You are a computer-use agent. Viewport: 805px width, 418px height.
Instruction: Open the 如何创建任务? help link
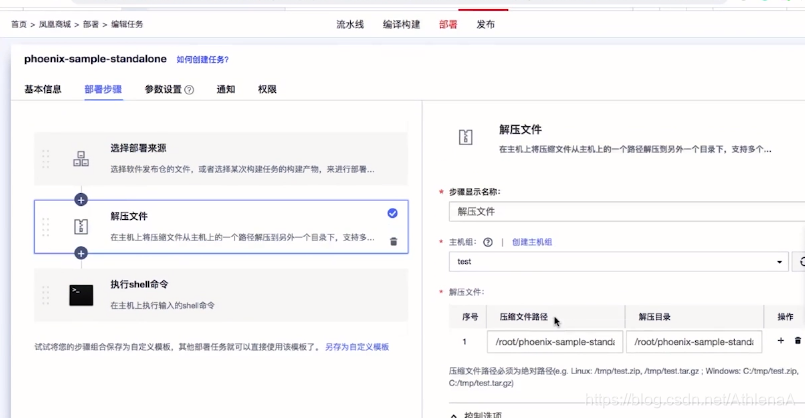(203, 60)
